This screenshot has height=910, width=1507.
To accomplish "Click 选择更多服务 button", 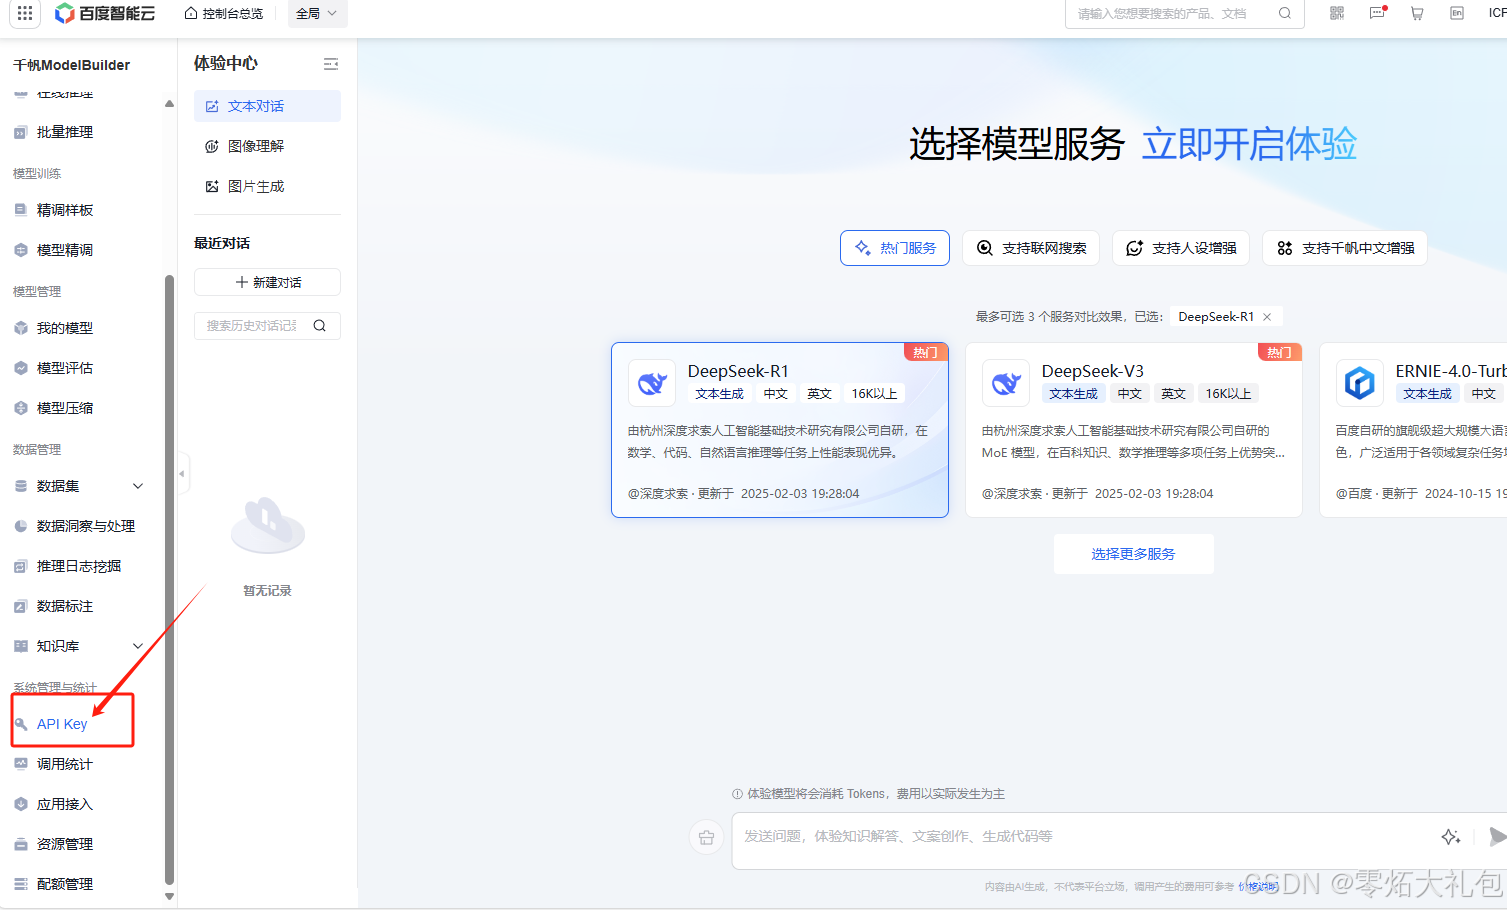I will [x=1133, y=554].
